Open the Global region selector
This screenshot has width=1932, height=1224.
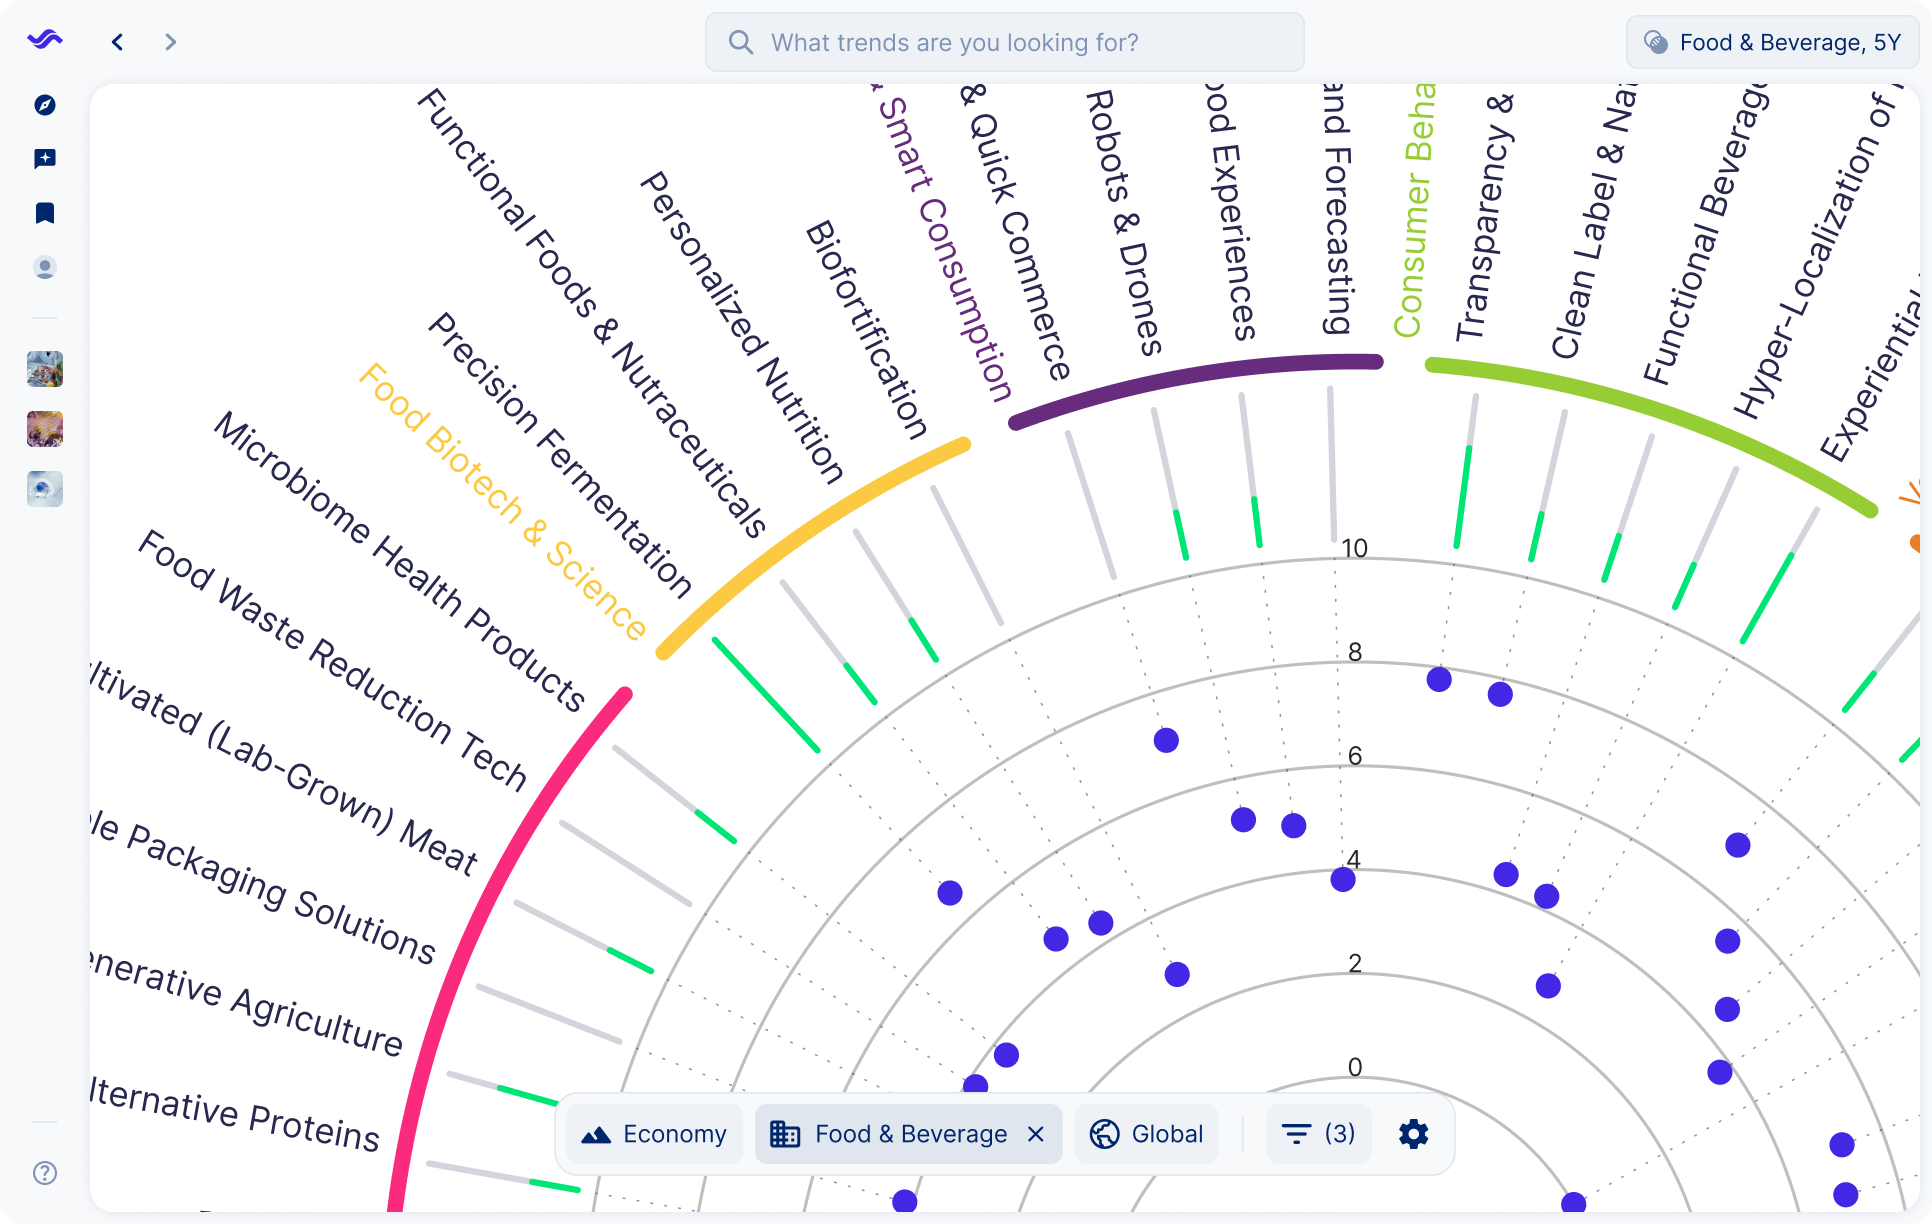tap(1146, 1134)
